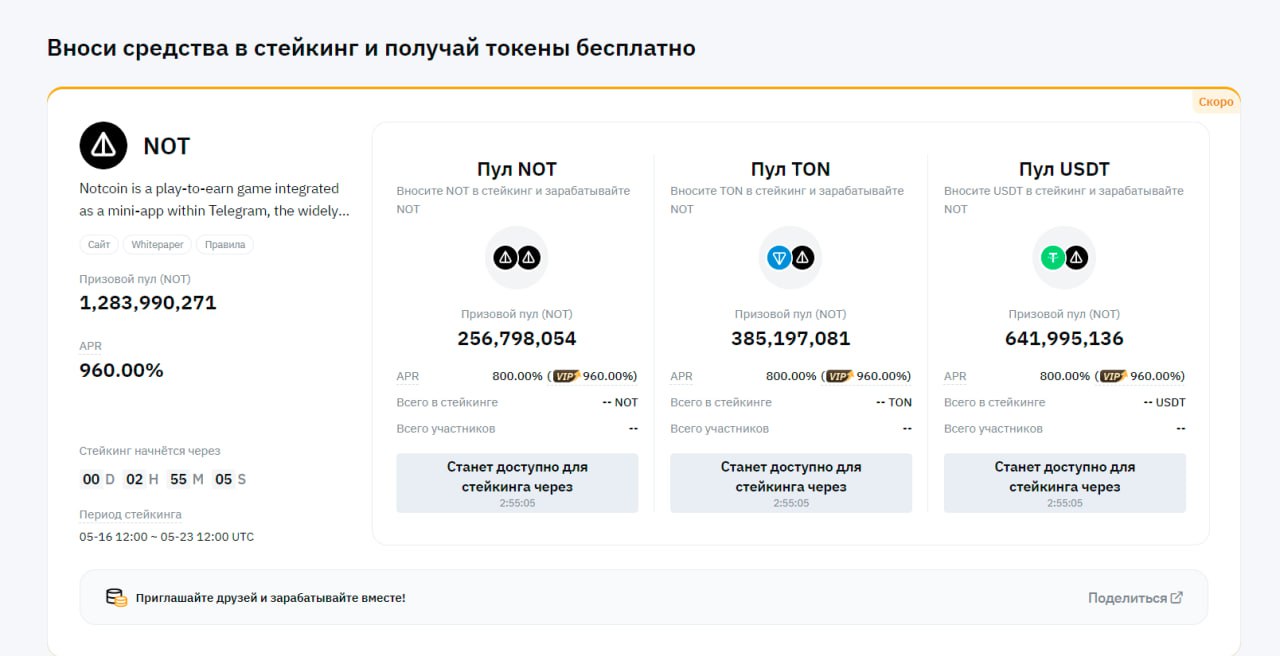The width and height of the screenshot is (1280, 656).
Task: Click the share external-link icon
Action: coord(1177,598)
